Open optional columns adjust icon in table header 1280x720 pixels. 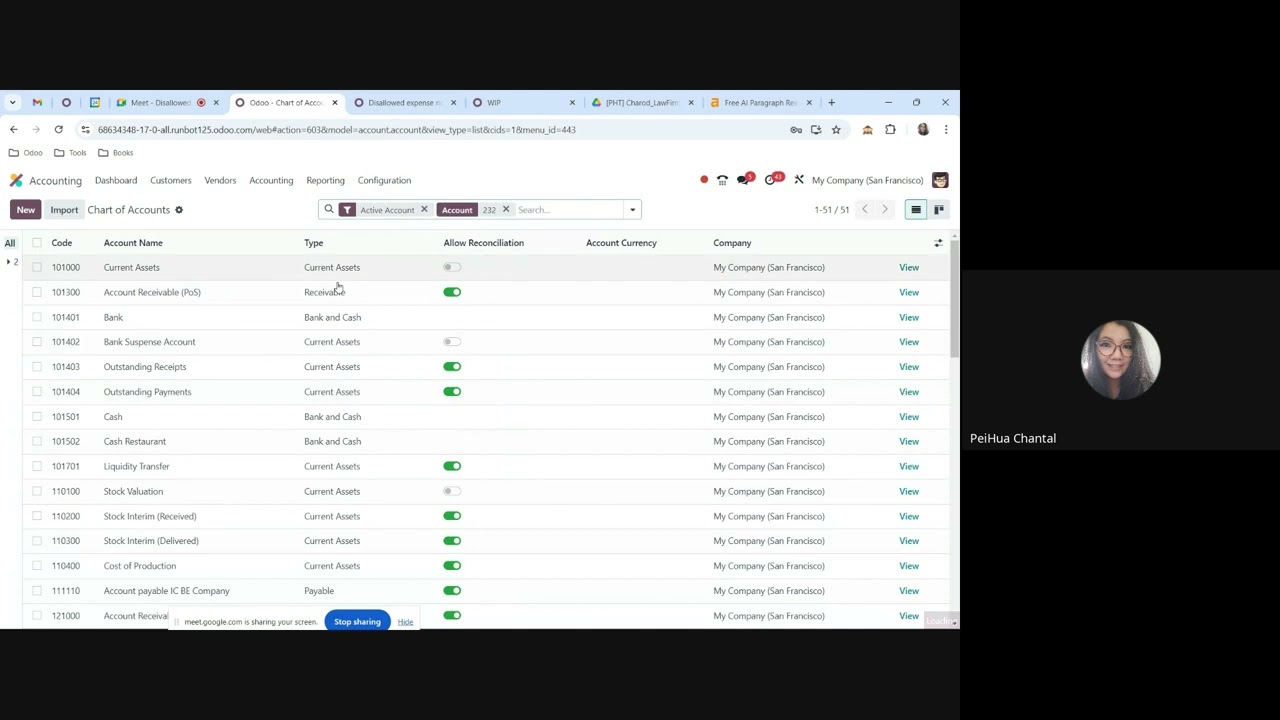click(938, 243)
